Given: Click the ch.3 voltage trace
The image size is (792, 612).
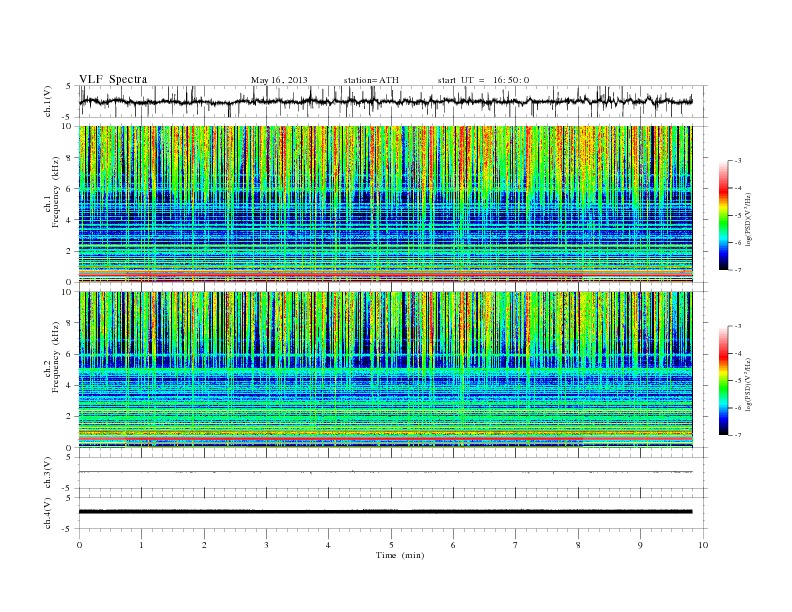Looking at the screenshot, I should 385,472.
